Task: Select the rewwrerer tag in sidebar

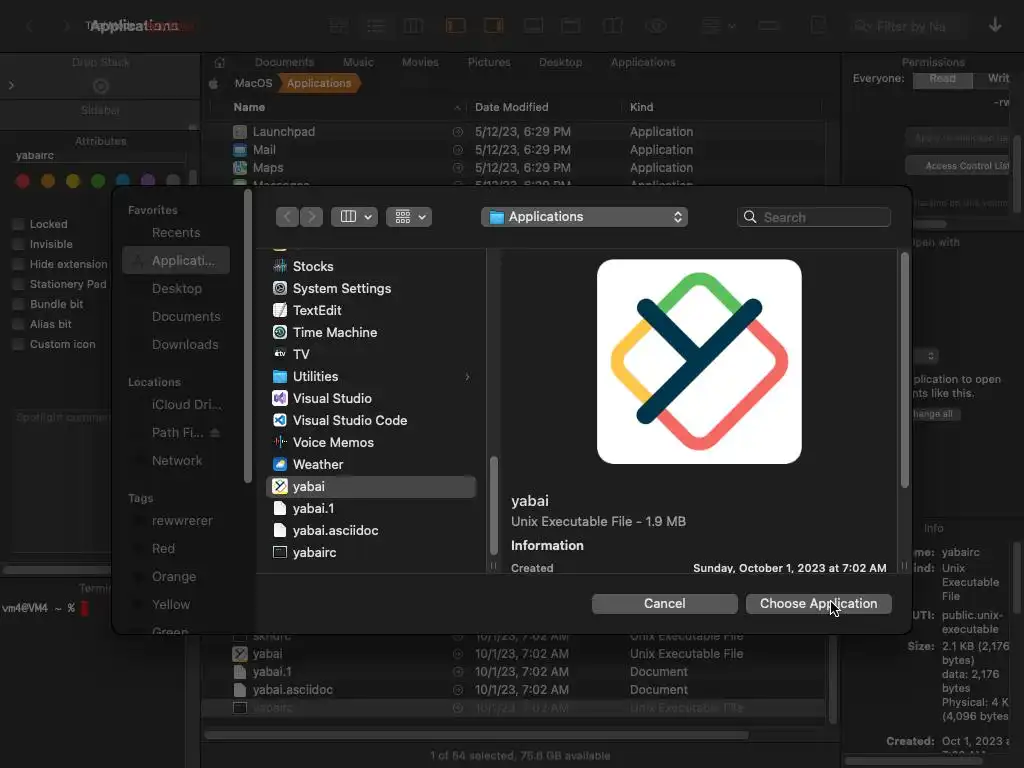Action: click(x=176, y=520)
